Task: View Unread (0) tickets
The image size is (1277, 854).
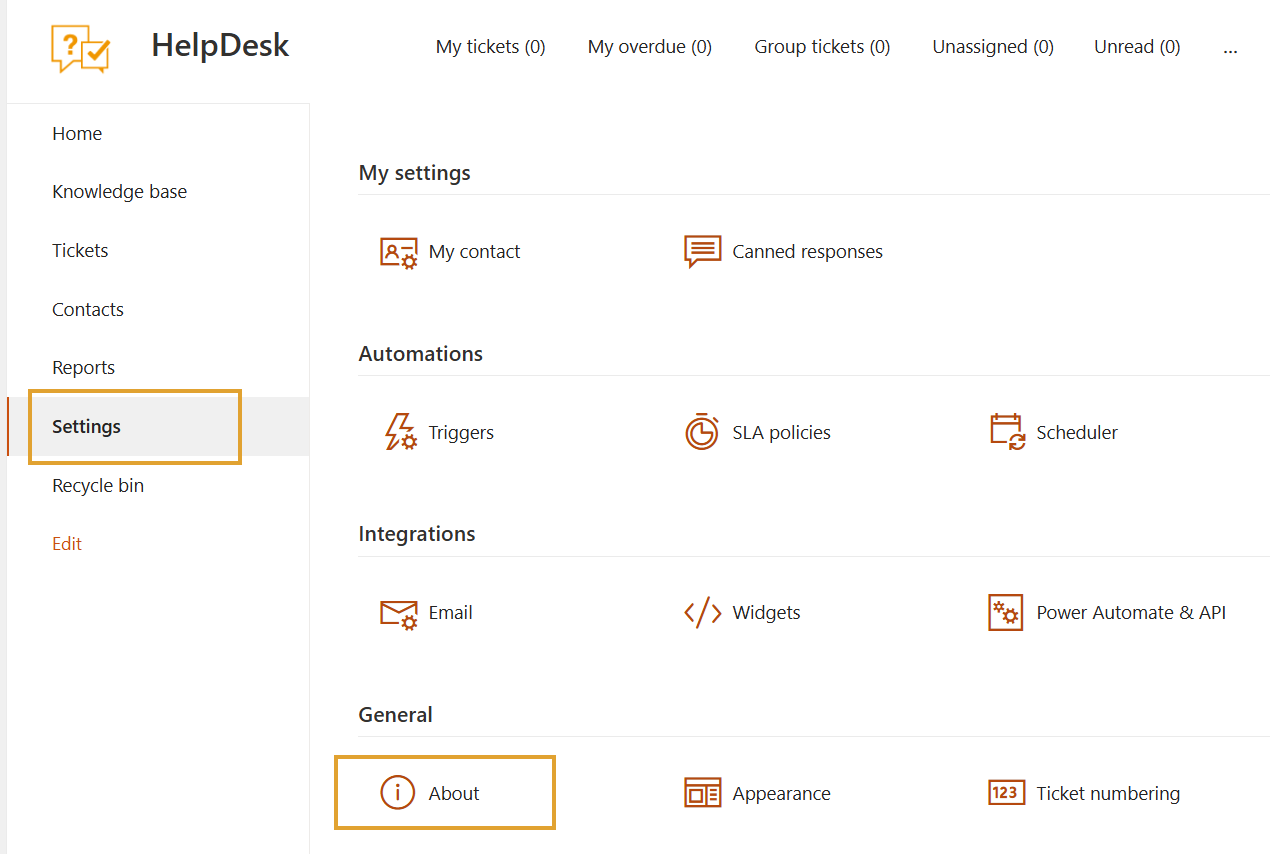Action: coord(1137,47)
